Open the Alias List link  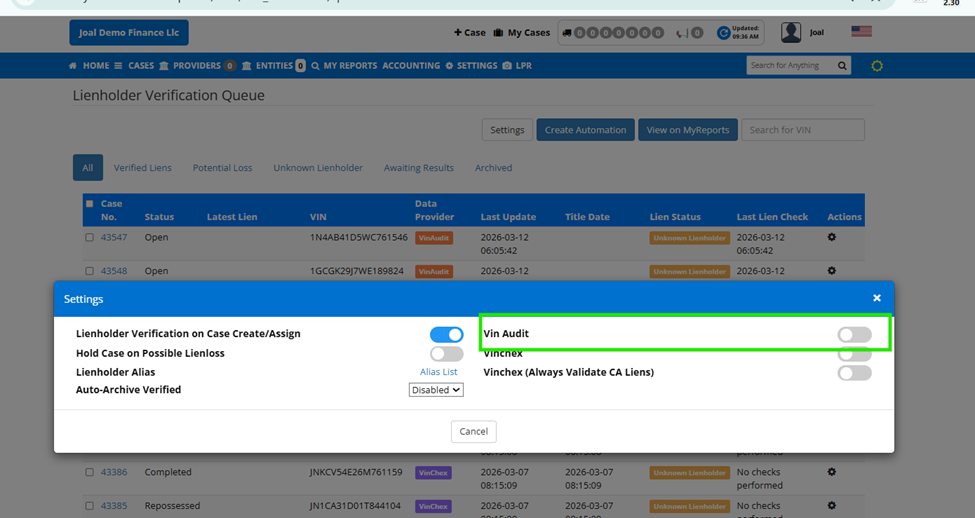pos(438,372)
